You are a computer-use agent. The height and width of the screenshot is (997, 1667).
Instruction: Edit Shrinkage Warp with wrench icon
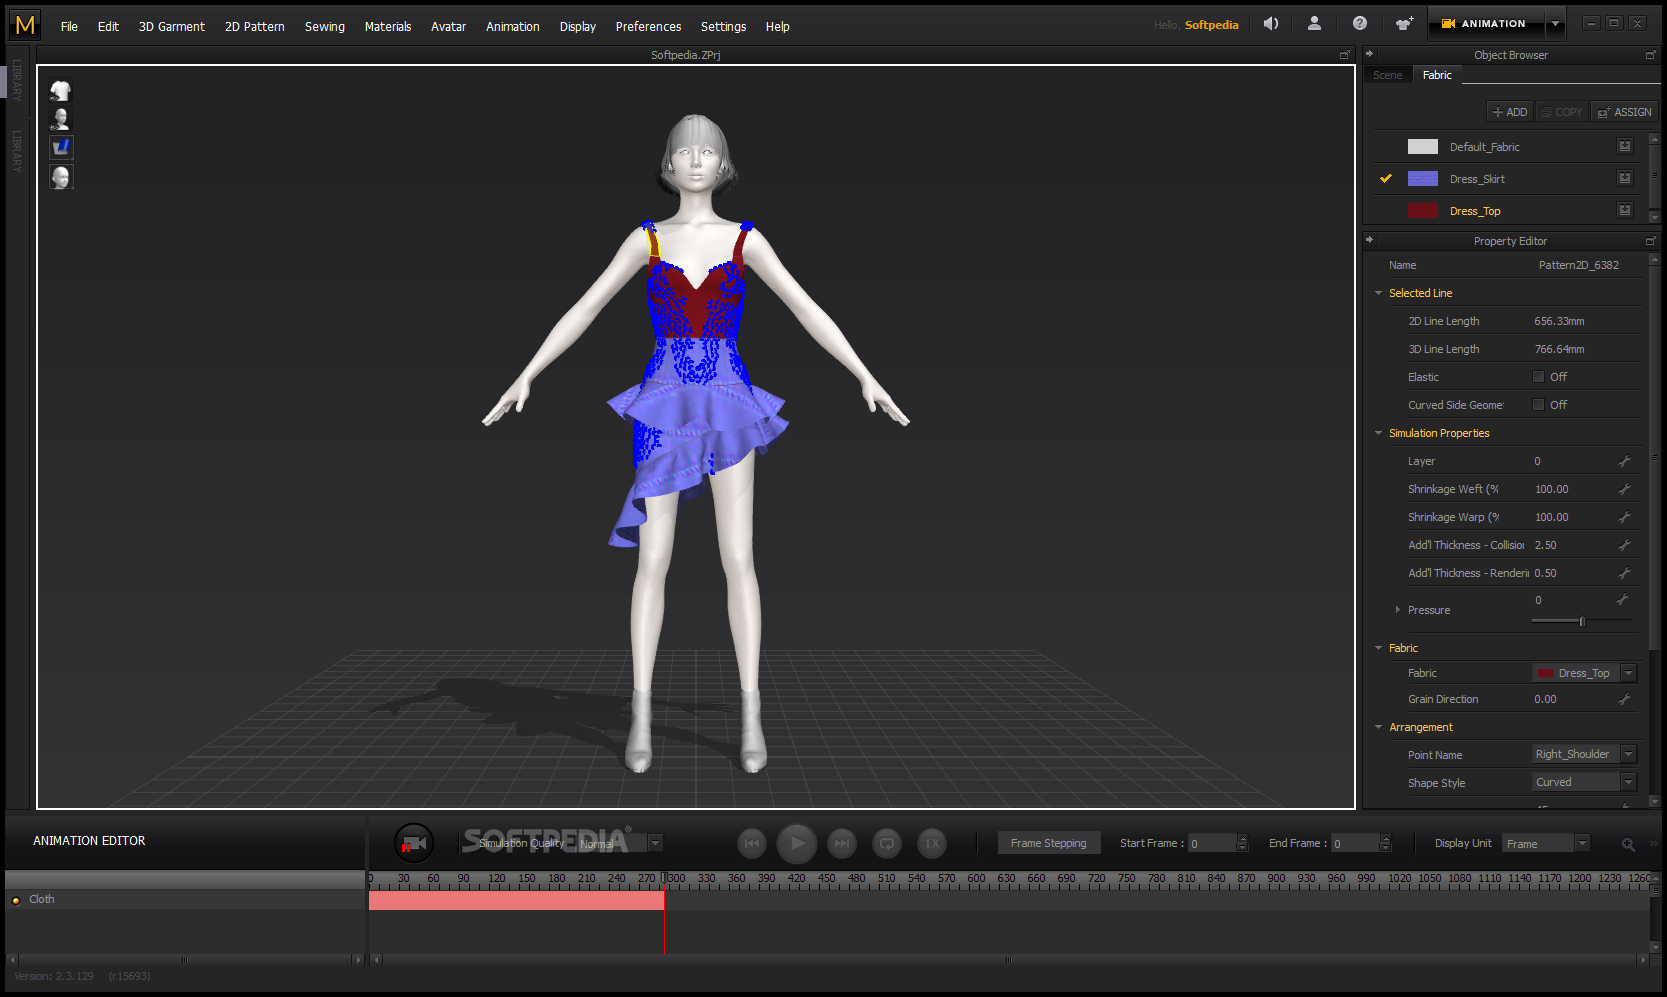click(1624, 517)
